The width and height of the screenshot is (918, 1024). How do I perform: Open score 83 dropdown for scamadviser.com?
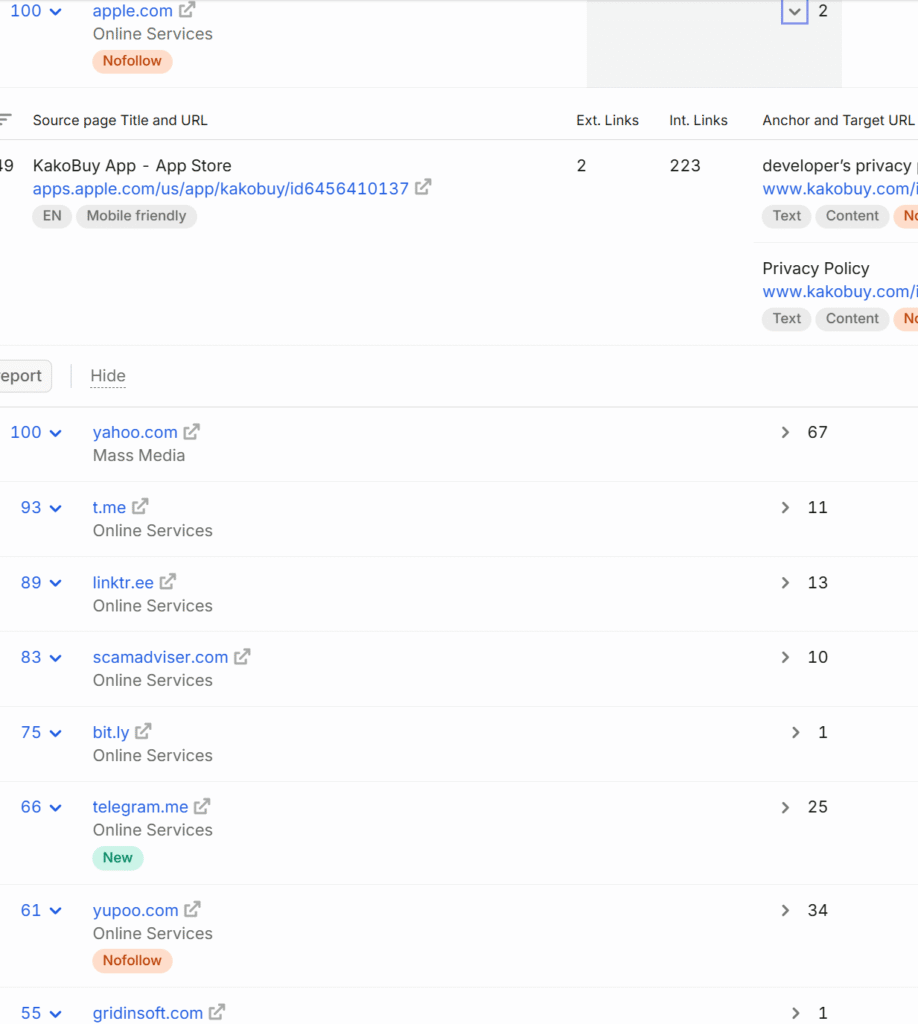[x=55, y=658]
